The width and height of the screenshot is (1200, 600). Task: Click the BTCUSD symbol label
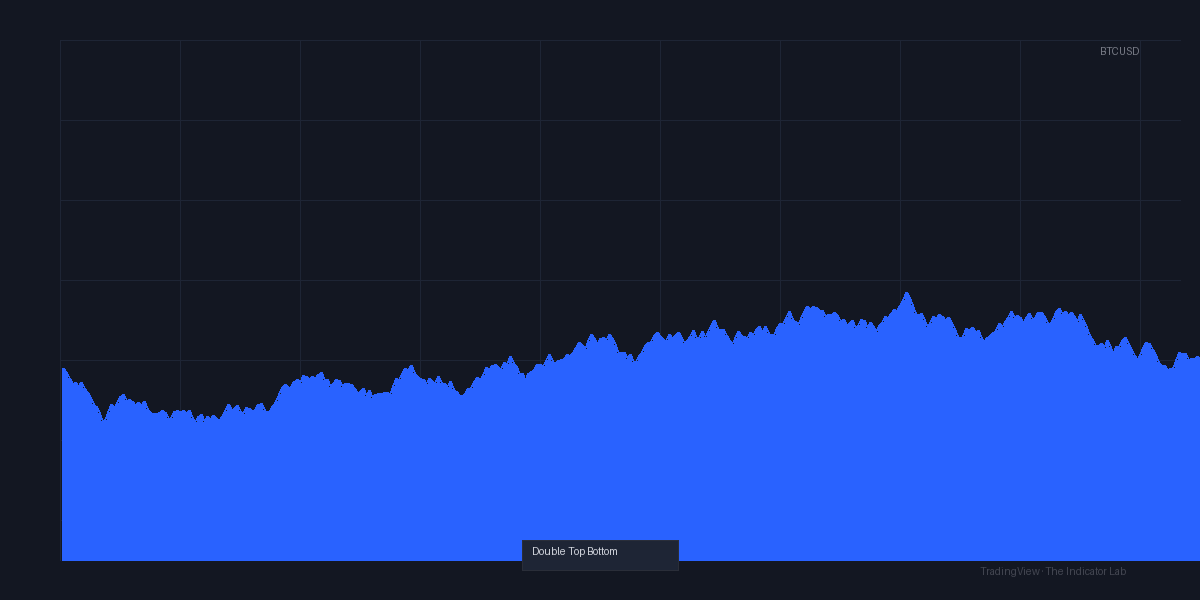coord(1119,51)
